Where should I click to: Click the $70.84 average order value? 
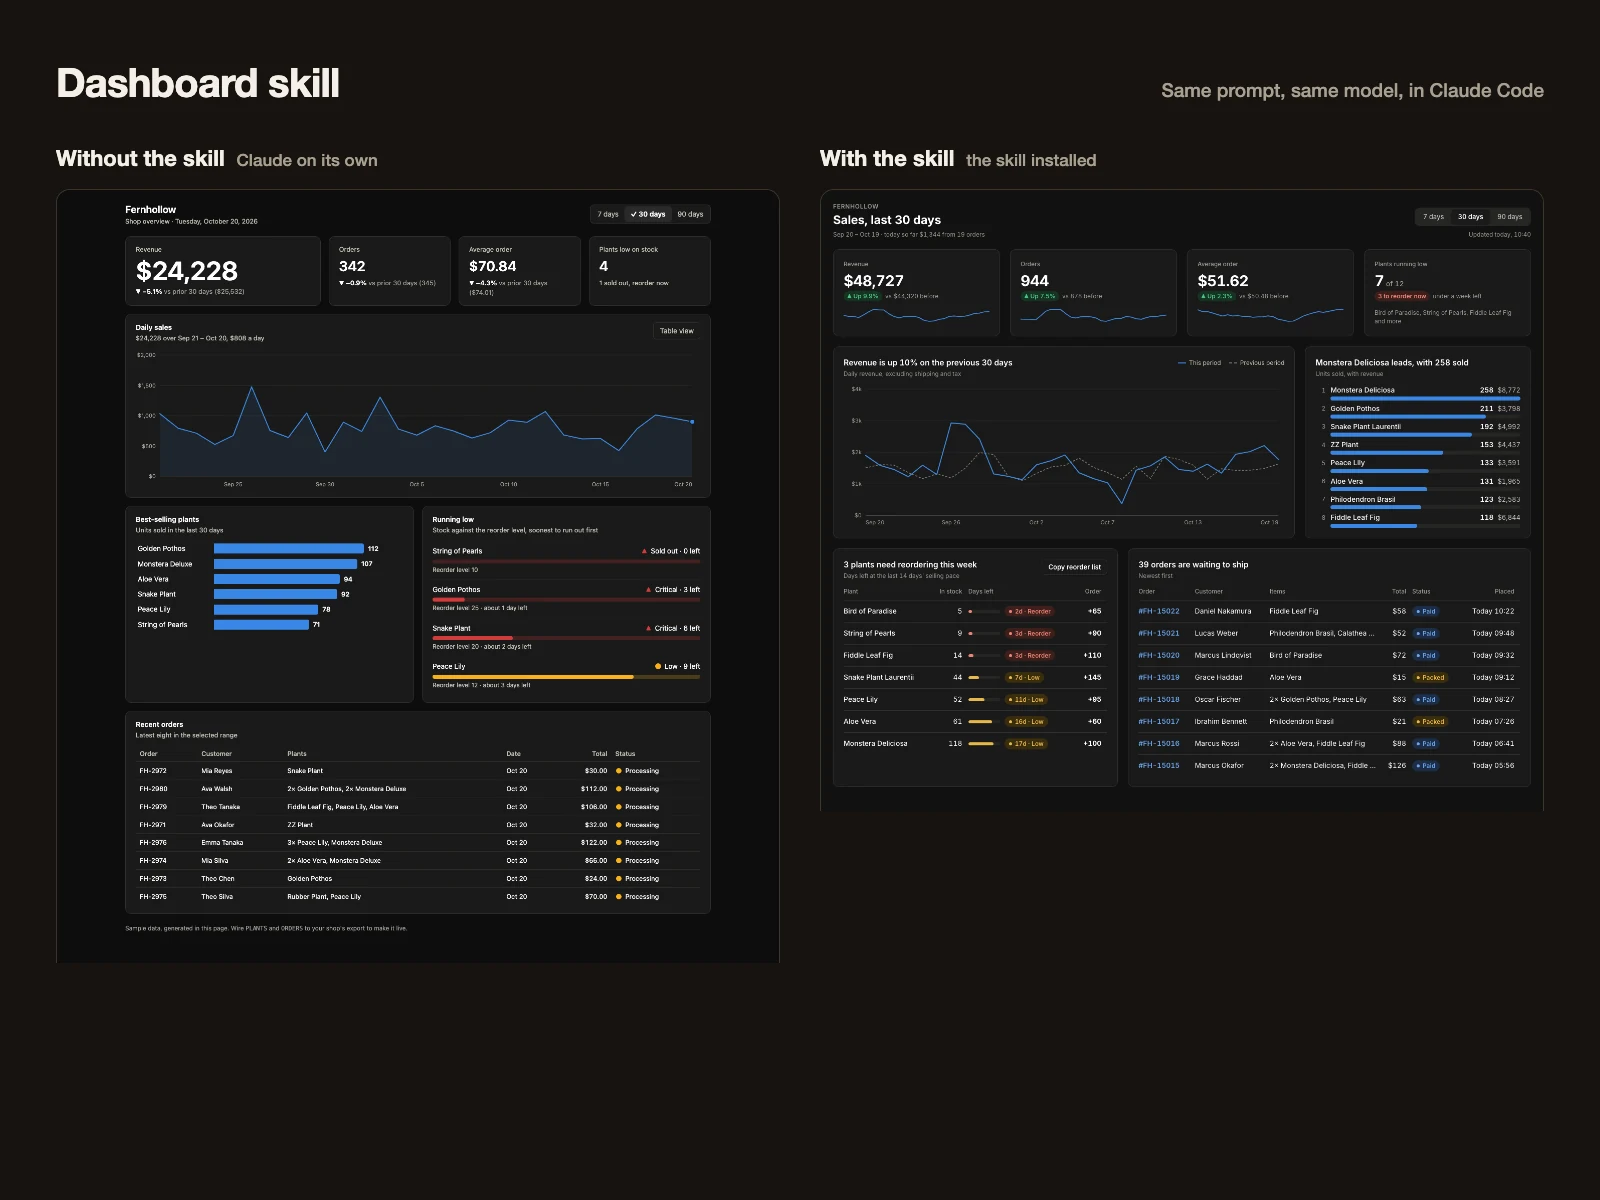click(x=493, y=266)
